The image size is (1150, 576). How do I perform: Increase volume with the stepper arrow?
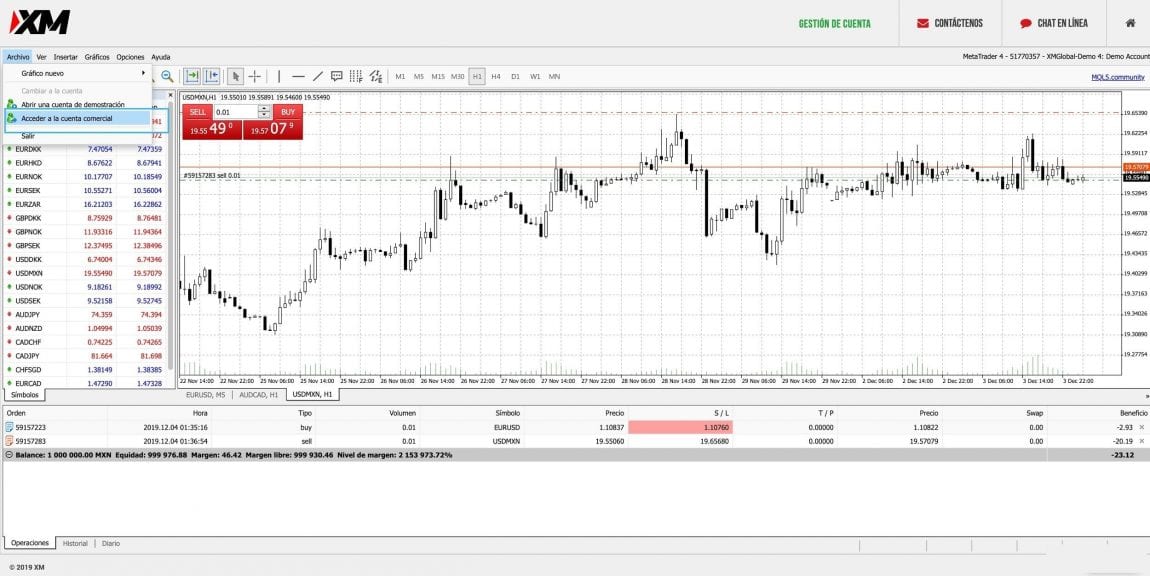pyautogui.click(x=264, y=109)
